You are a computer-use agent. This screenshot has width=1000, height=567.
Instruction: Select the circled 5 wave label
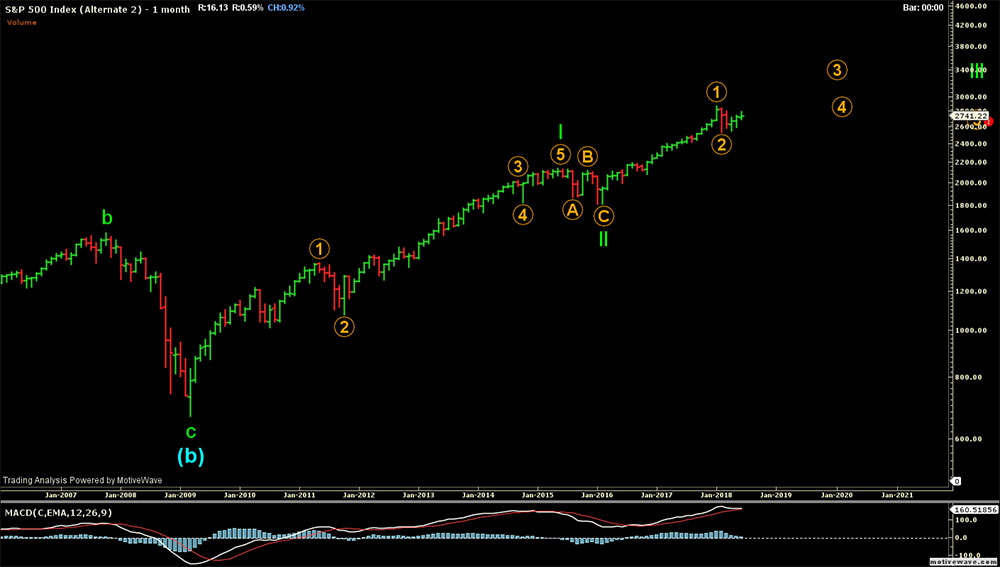tap(561, 155)
